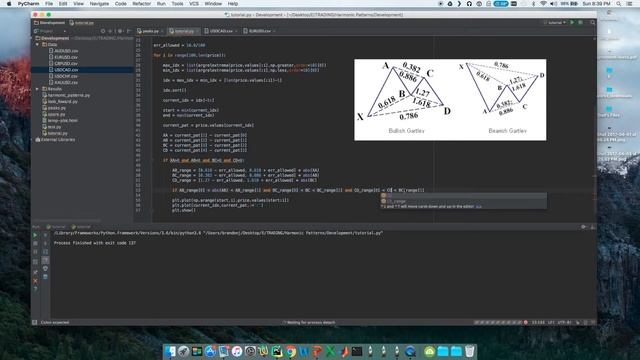Open Project panel settings gear icon
Viewport: 640px width, 360px height.
click(x=120, y=31)
